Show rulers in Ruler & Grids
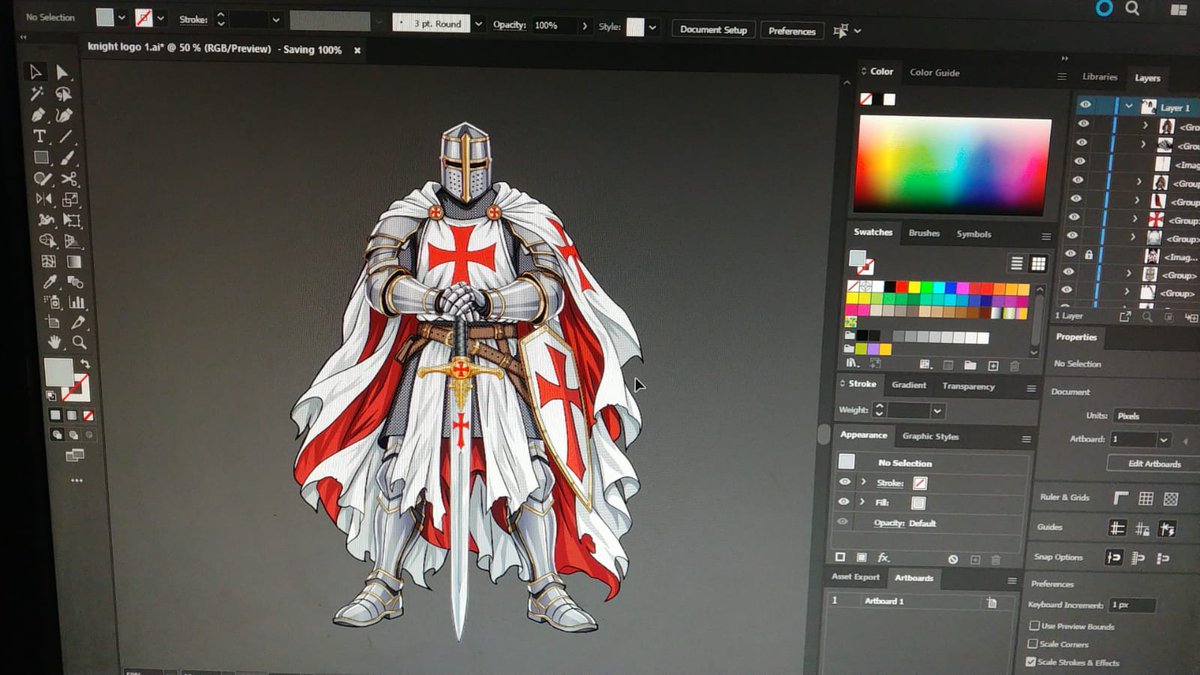Viewport: 1200px width, 675px height. (1121, 498)
